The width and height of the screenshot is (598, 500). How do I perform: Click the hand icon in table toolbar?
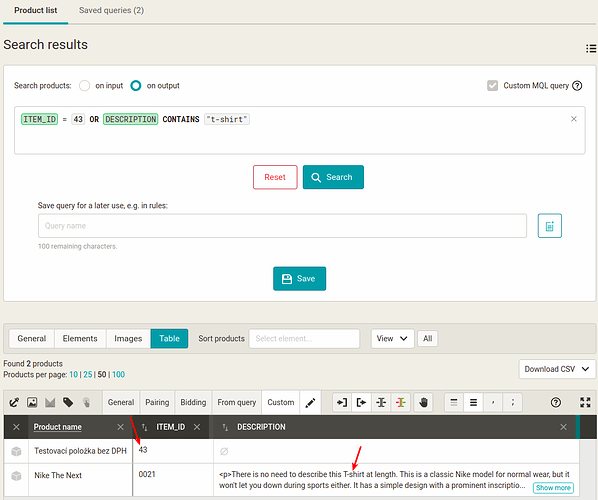click(423, 402)
